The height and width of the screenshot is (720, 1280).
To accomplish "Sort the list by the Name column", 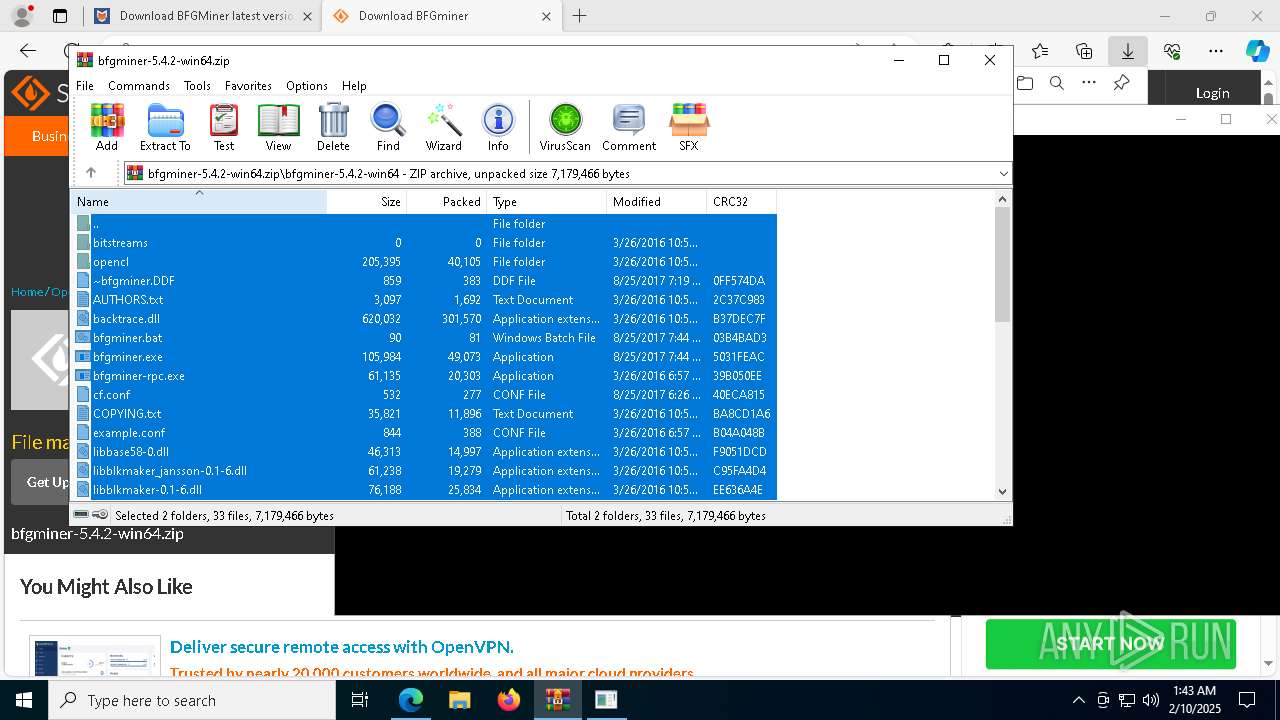I will coord(199,202).
